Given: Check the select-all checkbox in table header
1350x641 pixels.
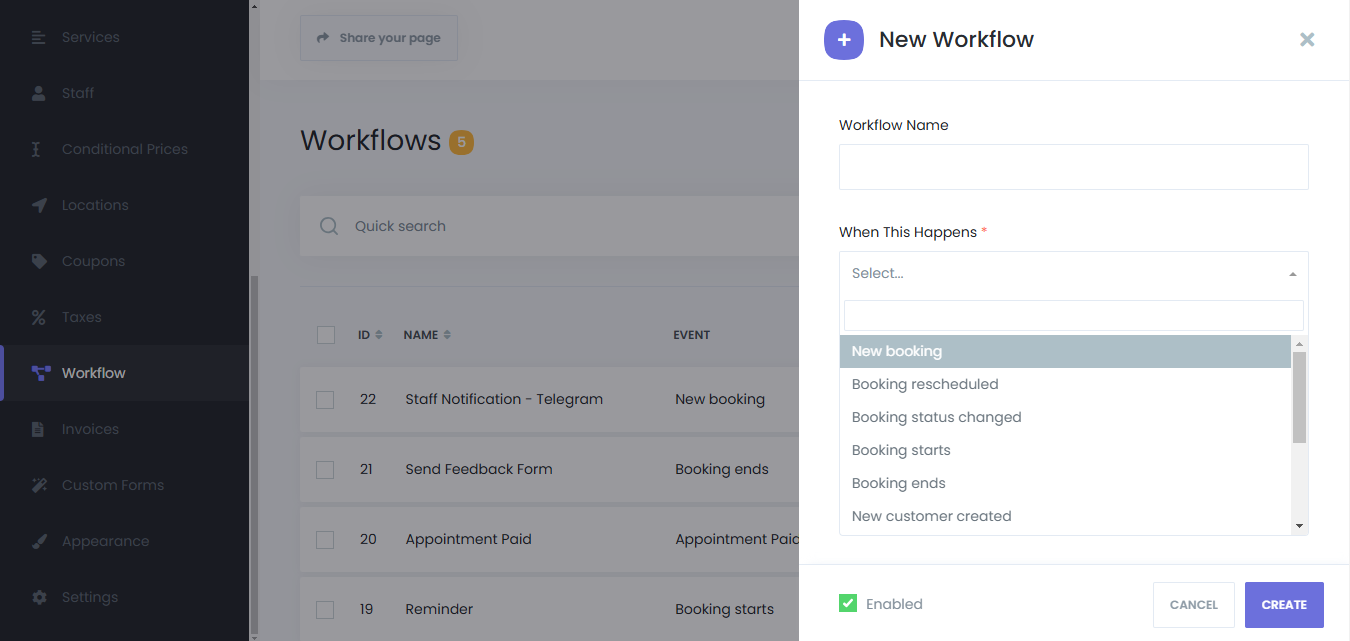Looking at the screenshot, I should [326, 335].
